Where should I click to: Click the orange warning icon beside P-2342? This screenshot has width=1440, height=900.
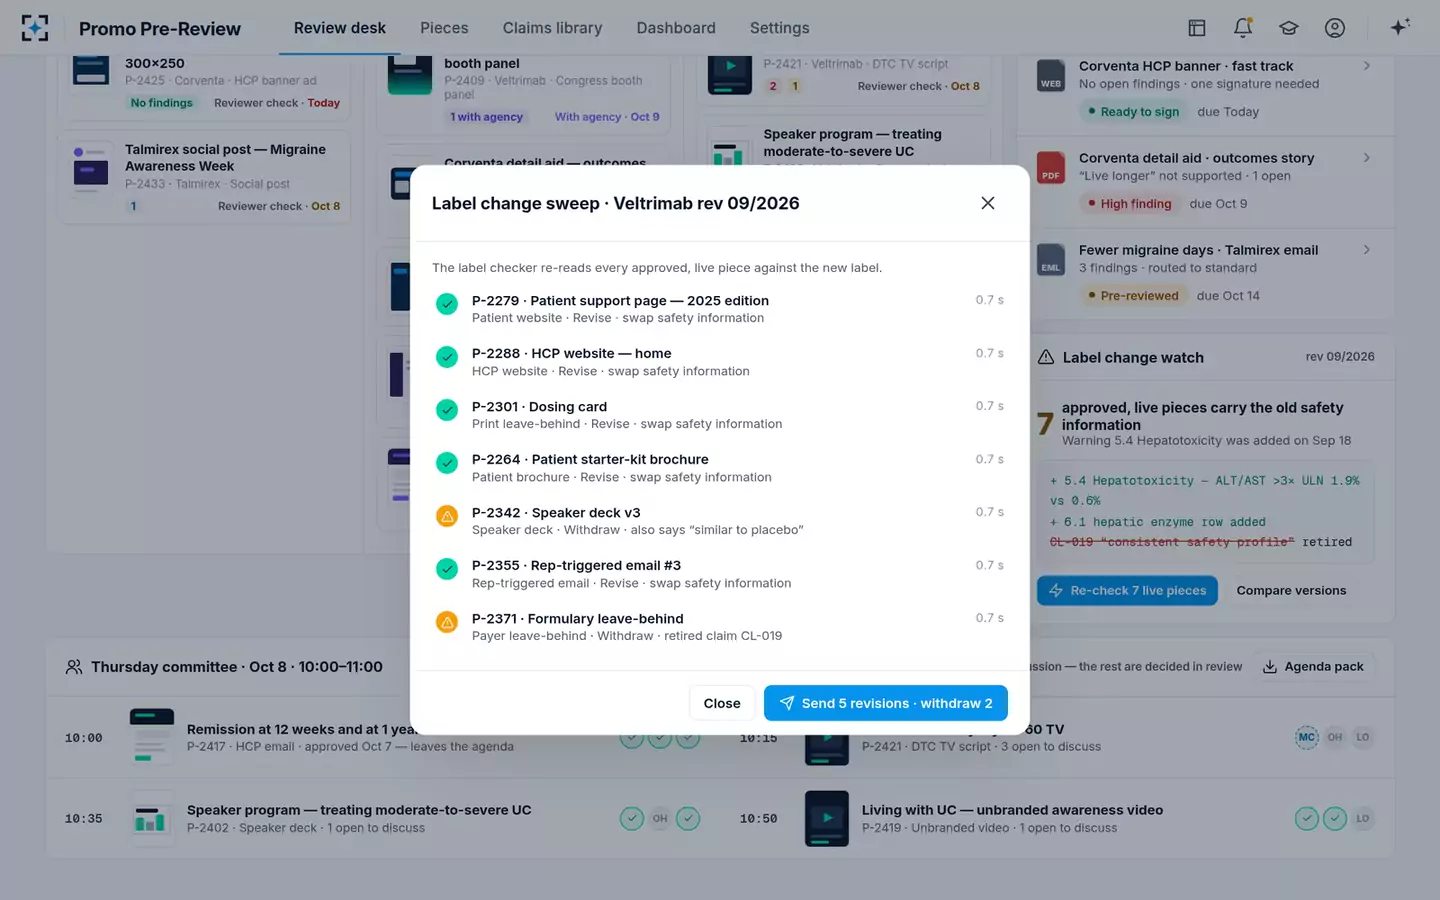pyautogui.click(x=447, y=516)
